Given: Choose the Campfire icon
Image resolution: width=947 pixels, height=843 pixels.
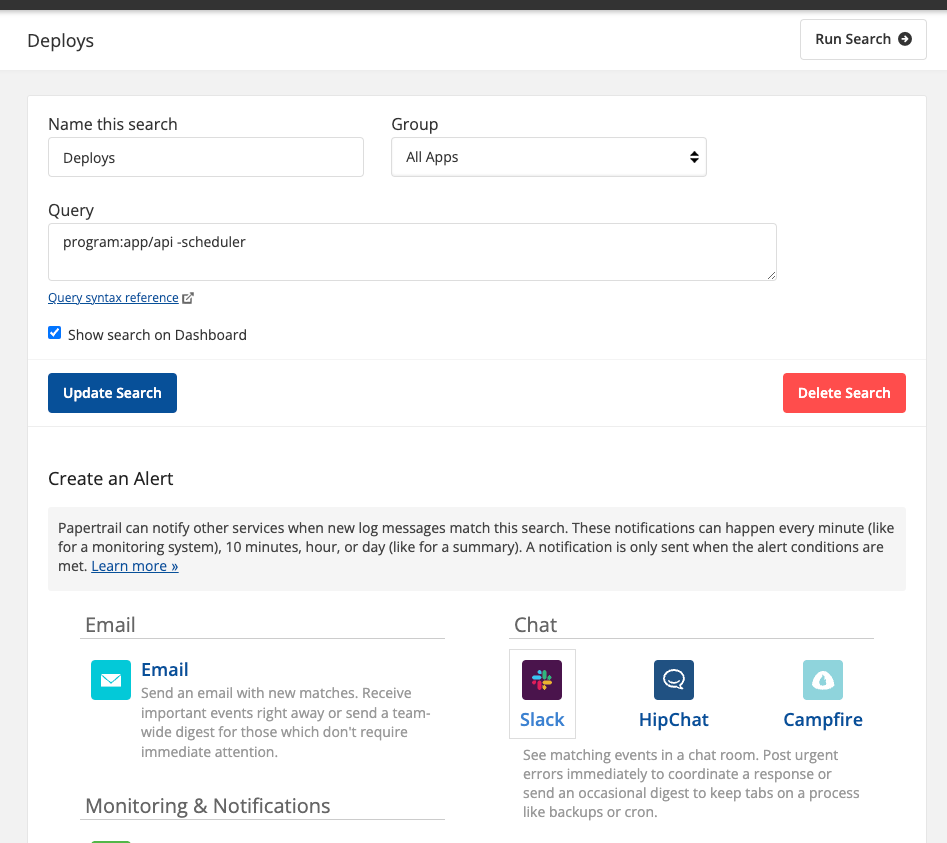Looking at the screenshot, I should 823,680.
